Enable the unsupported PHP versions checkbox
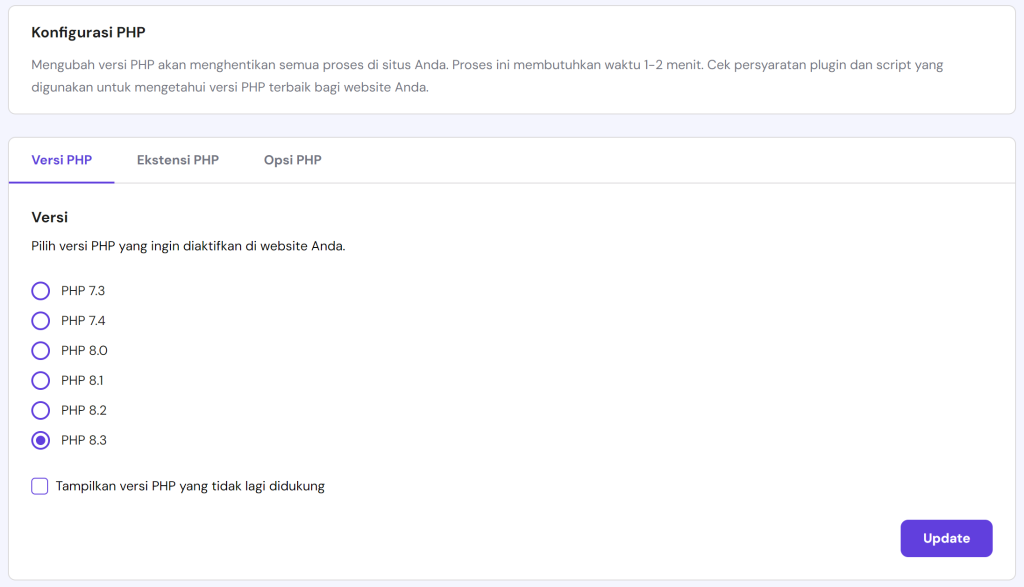Screen dimensions: 1024x587 point(40,487)
